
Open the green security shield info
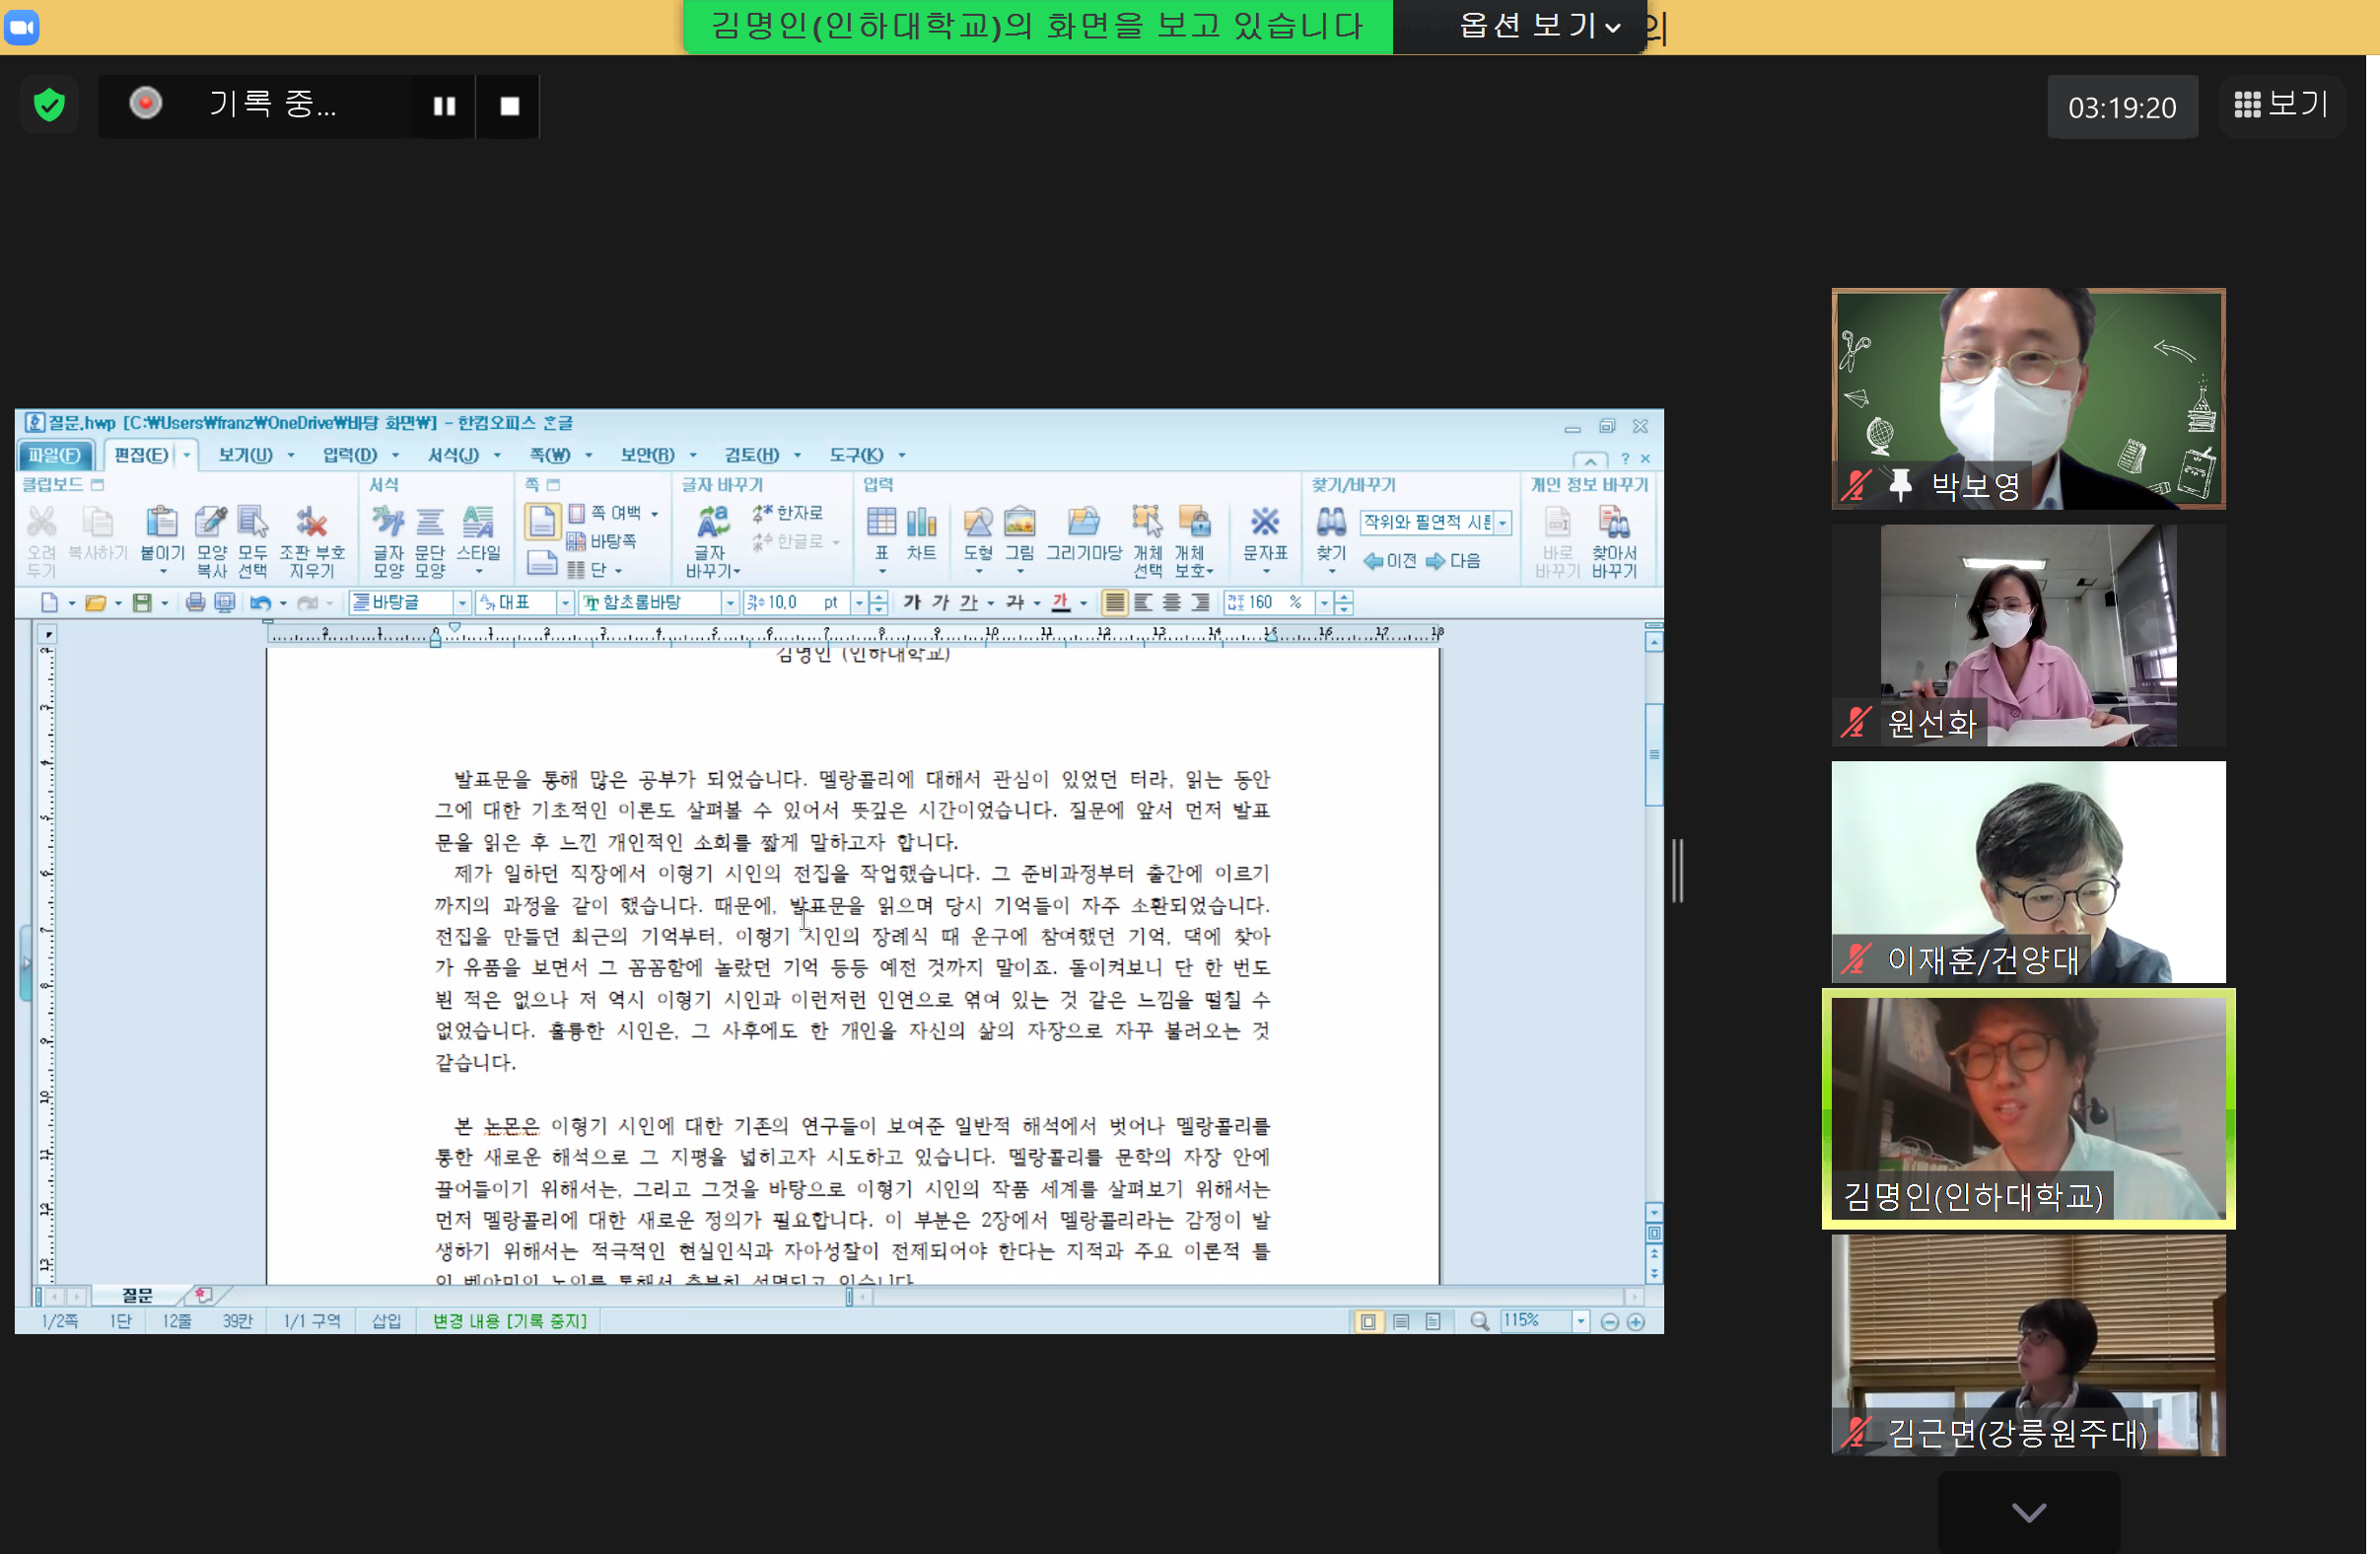tap(49, 105)
